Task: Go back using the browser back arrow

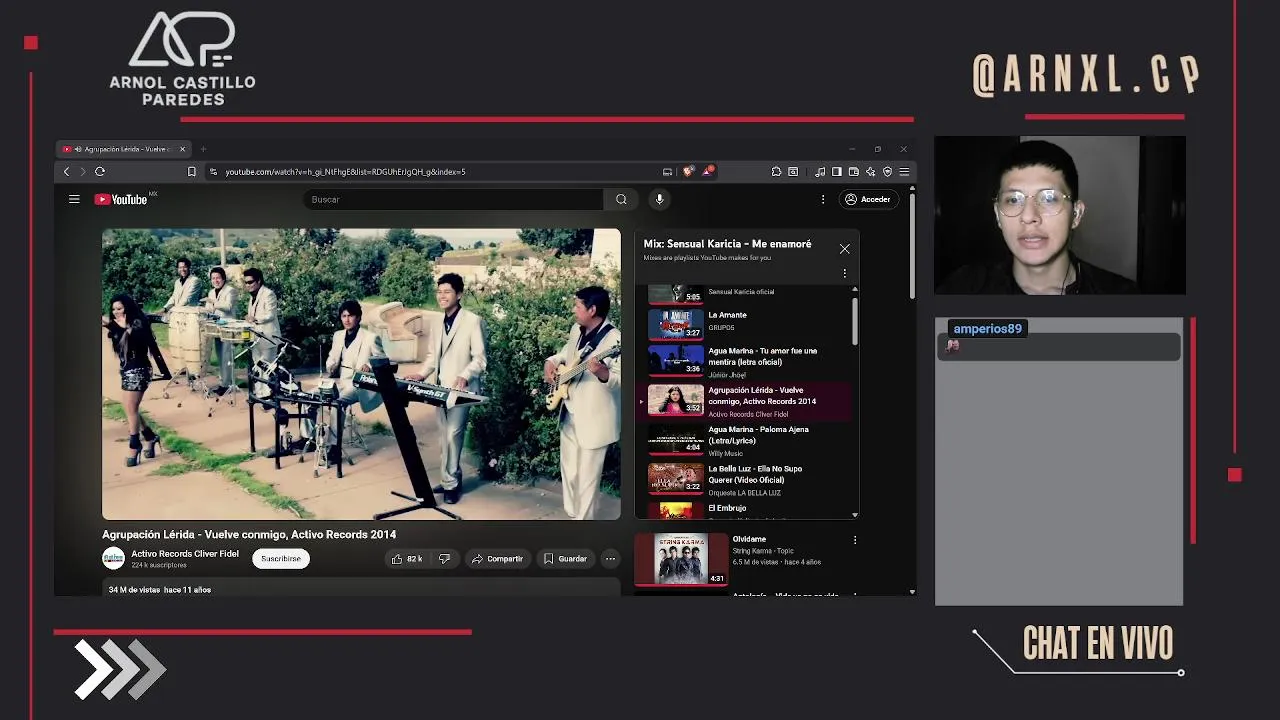Action: [66, 172]
